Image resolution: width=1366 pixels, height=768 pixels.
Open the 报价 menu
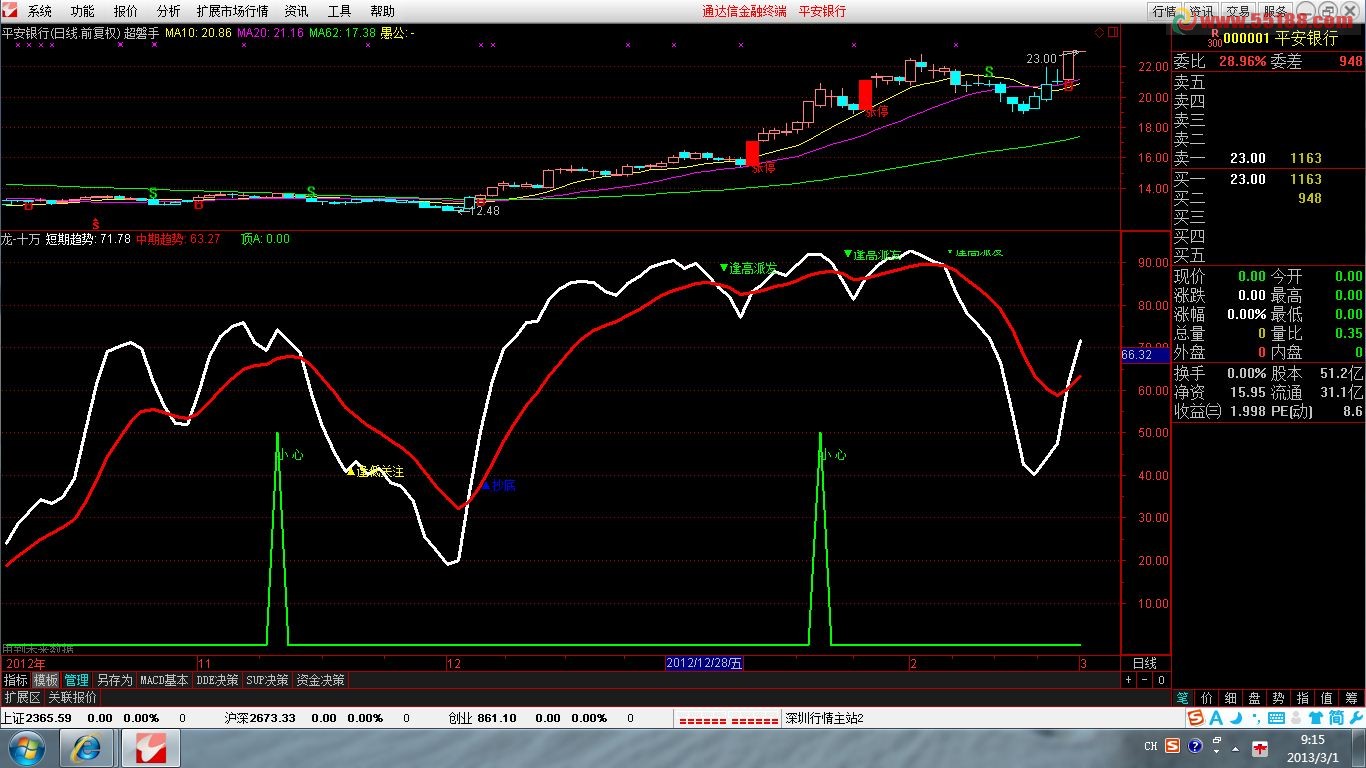126,11
